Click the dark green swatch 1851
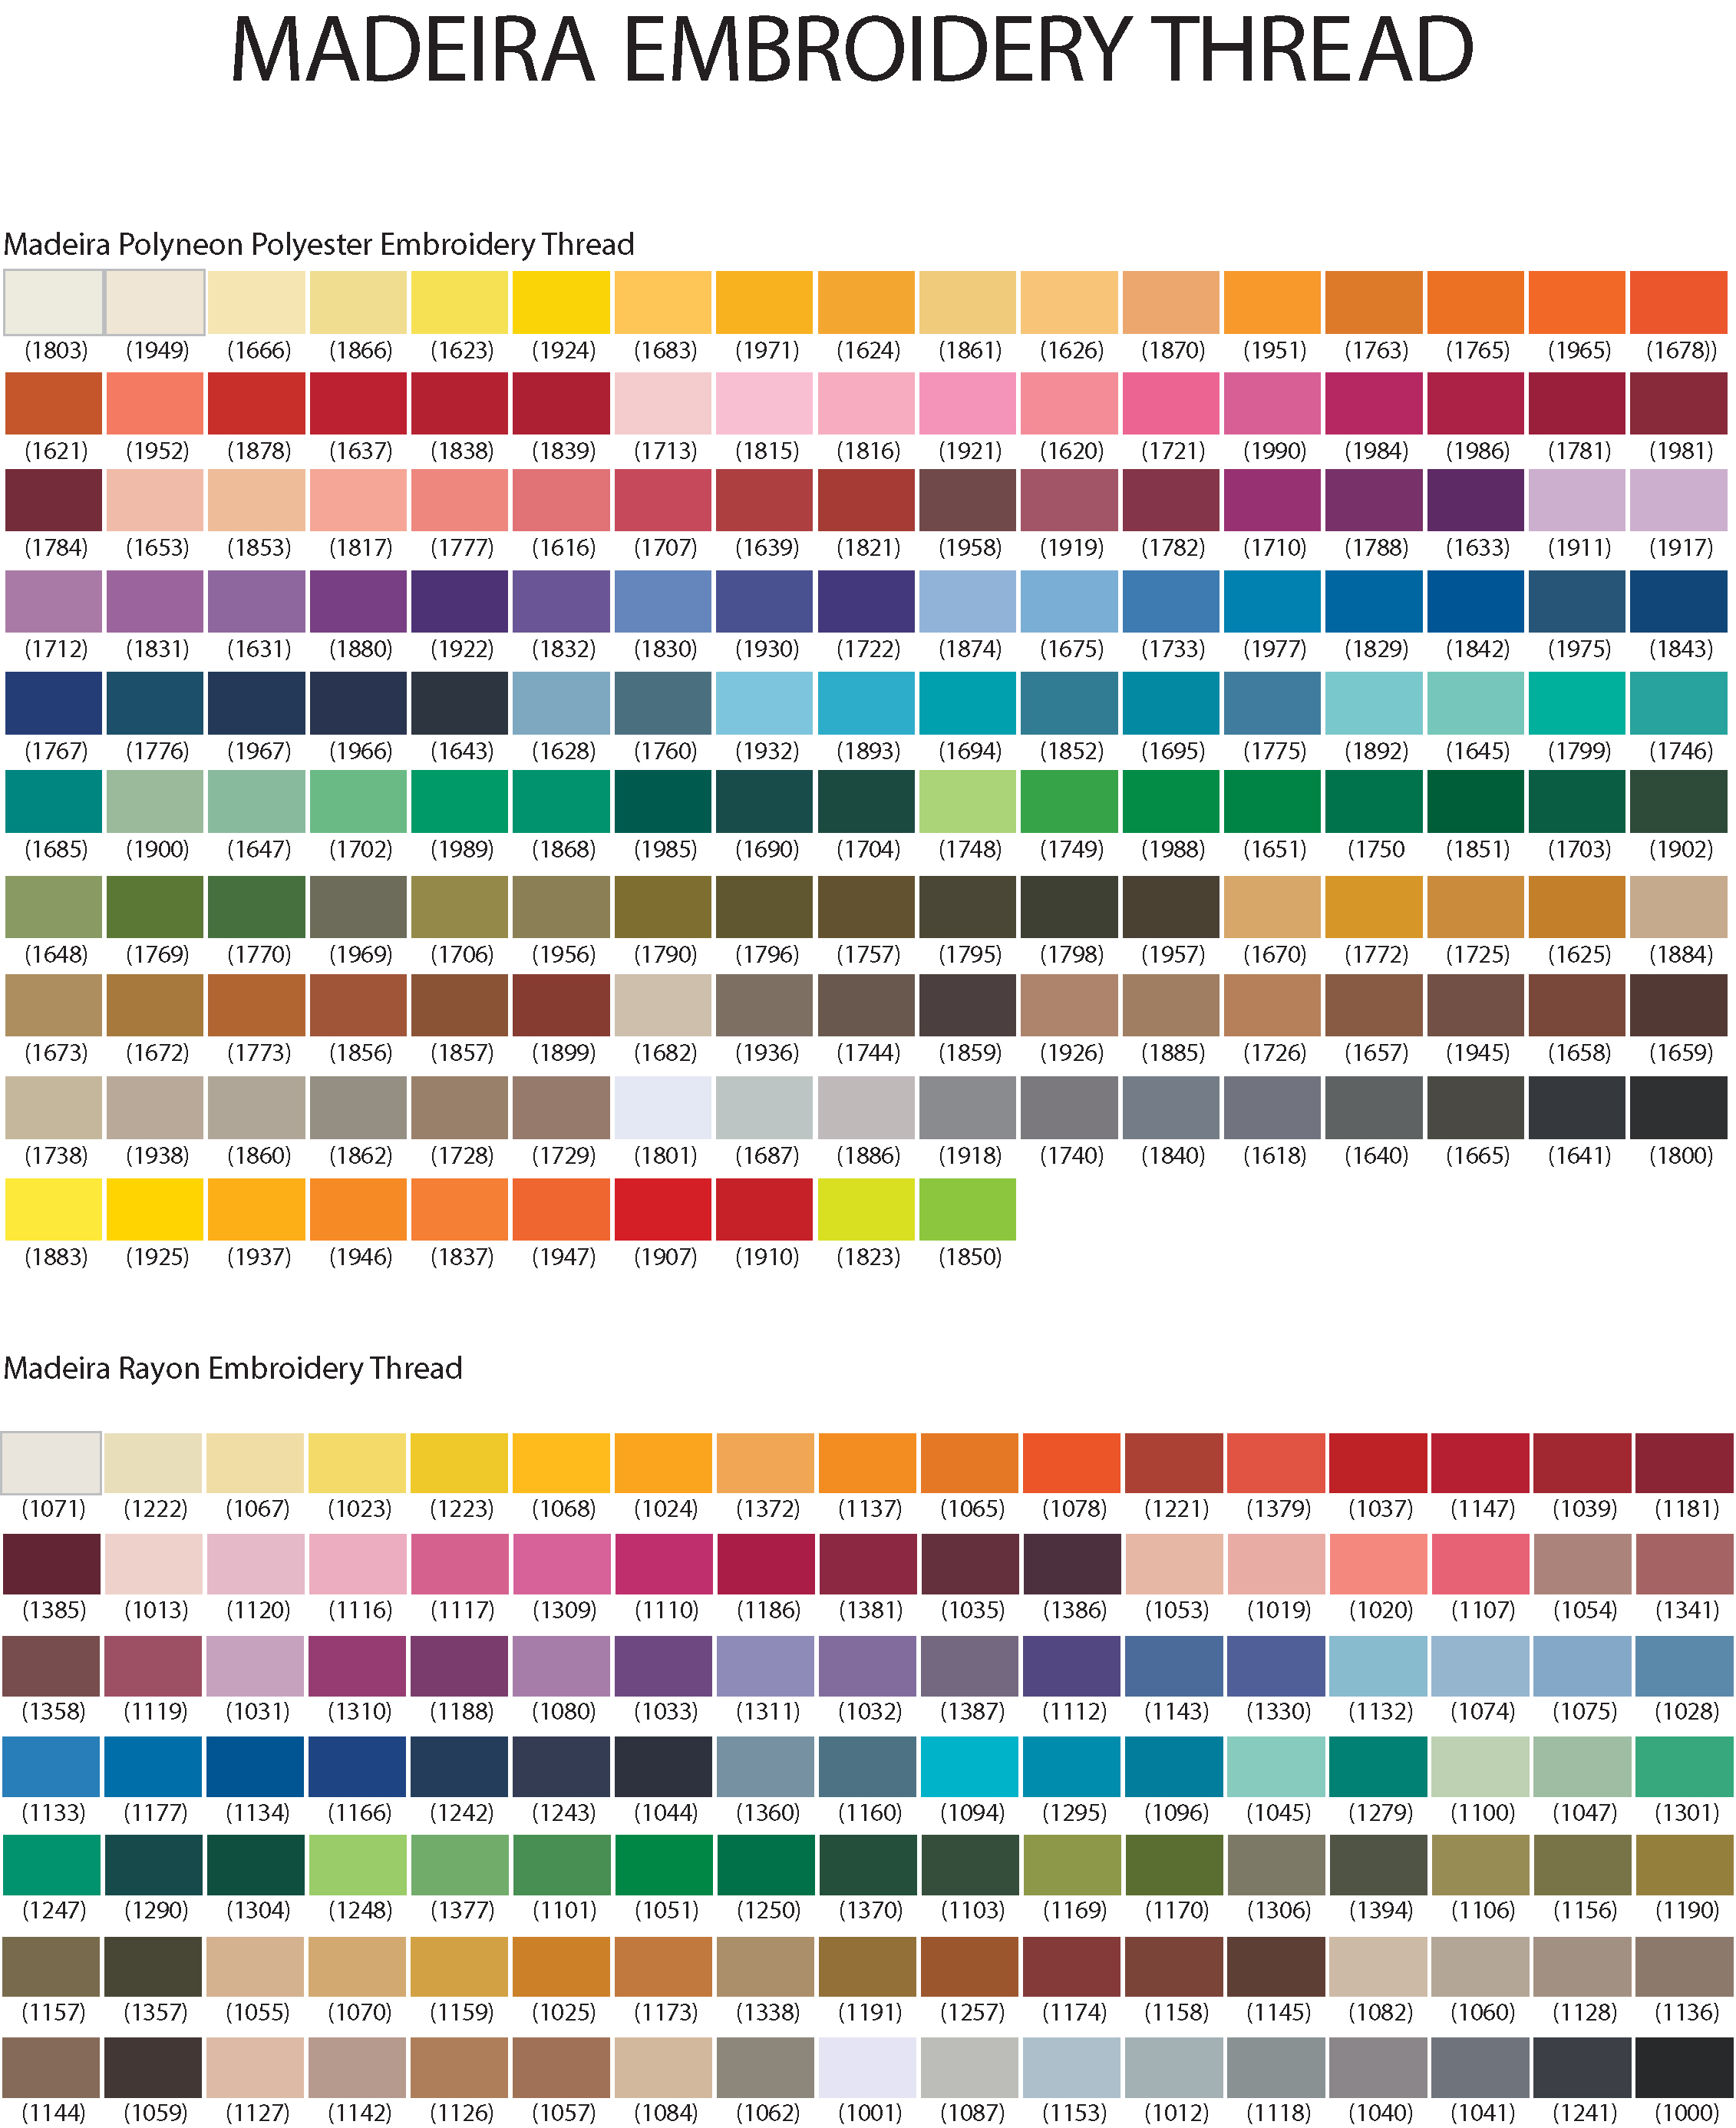This screenshot has height=2128, width=1736. (x=1476, y=802)
